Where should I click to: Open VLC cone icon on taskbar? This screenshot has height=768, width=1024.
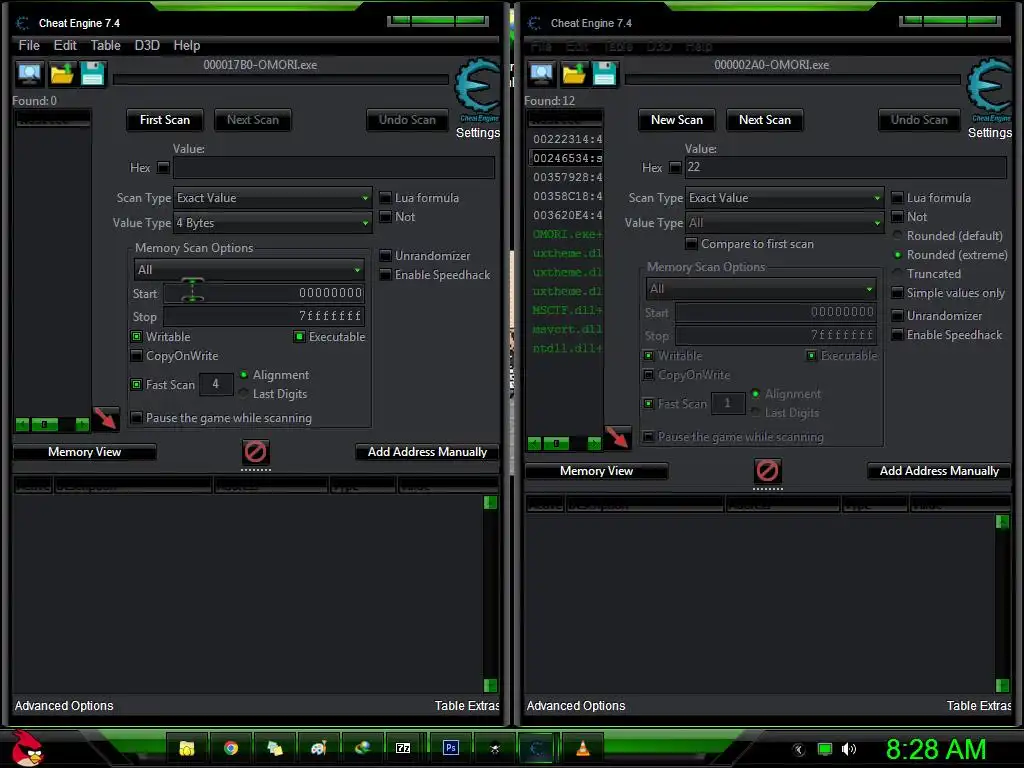coord(583,748)
